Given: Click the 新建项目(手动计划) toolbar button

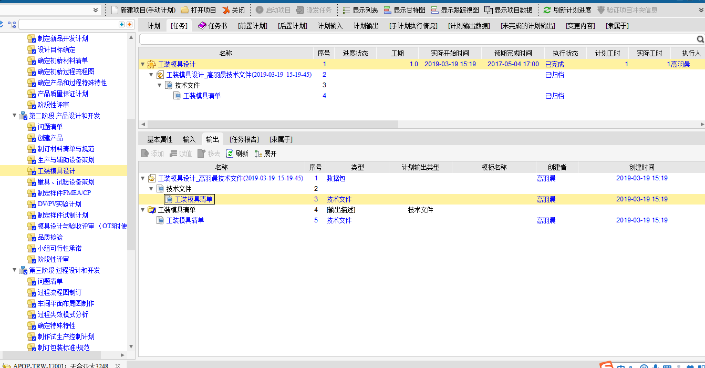Looking at the screenshot, I should 143,10.
